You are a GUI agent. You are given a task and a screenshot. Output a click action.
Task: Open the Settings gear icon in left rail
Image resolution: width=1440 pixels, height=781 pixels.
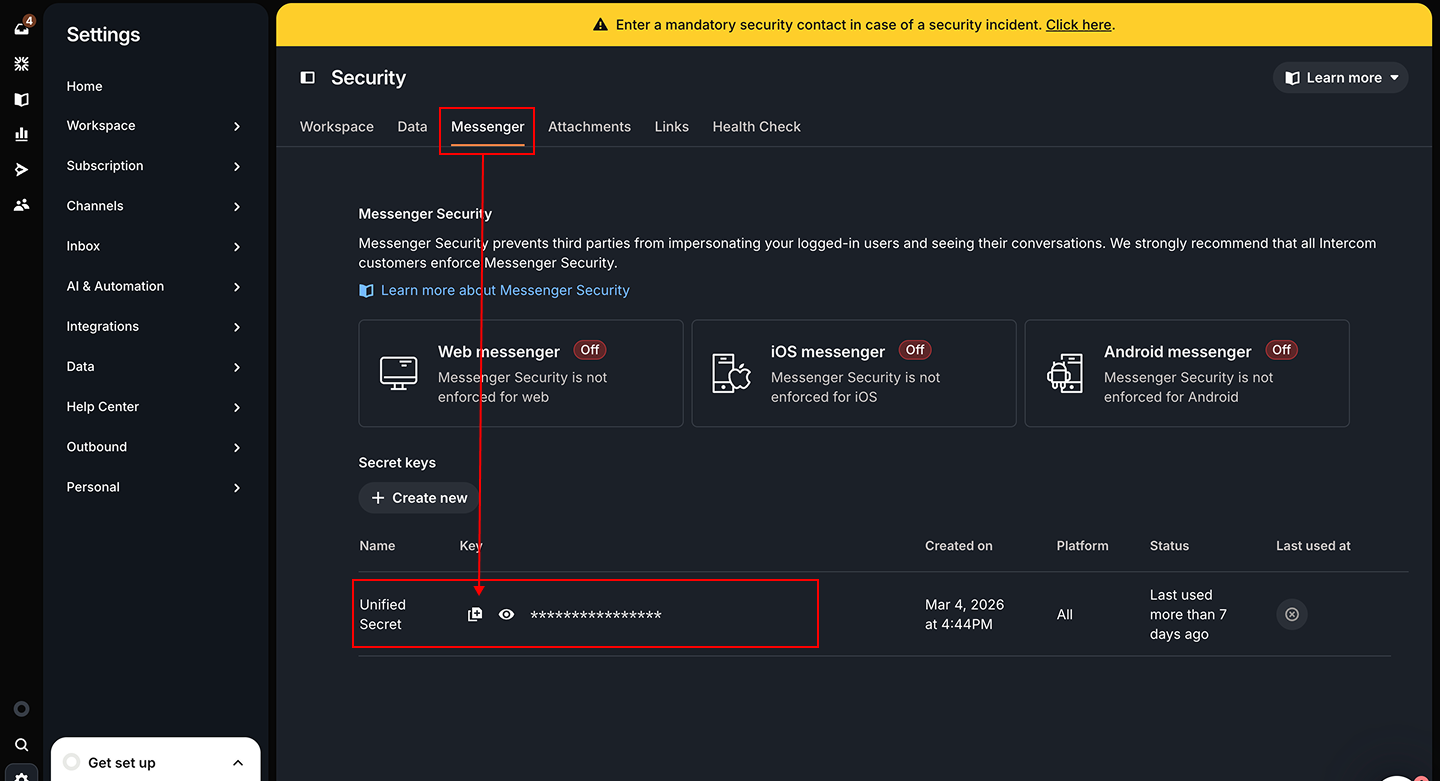22,776
